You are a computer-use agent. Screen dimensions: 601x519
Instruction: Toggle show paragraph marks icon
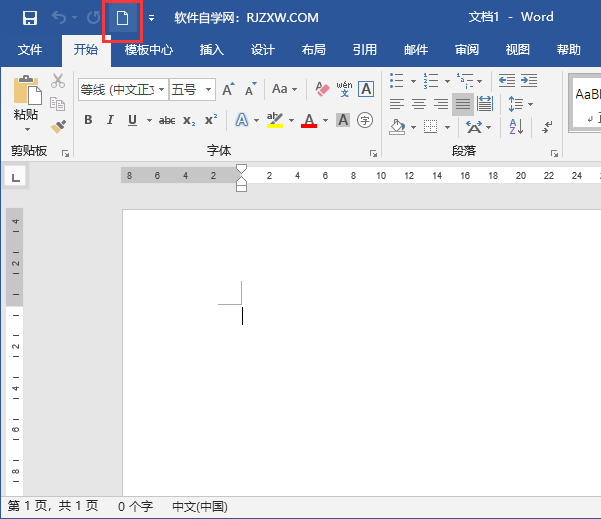click(547, 127)
